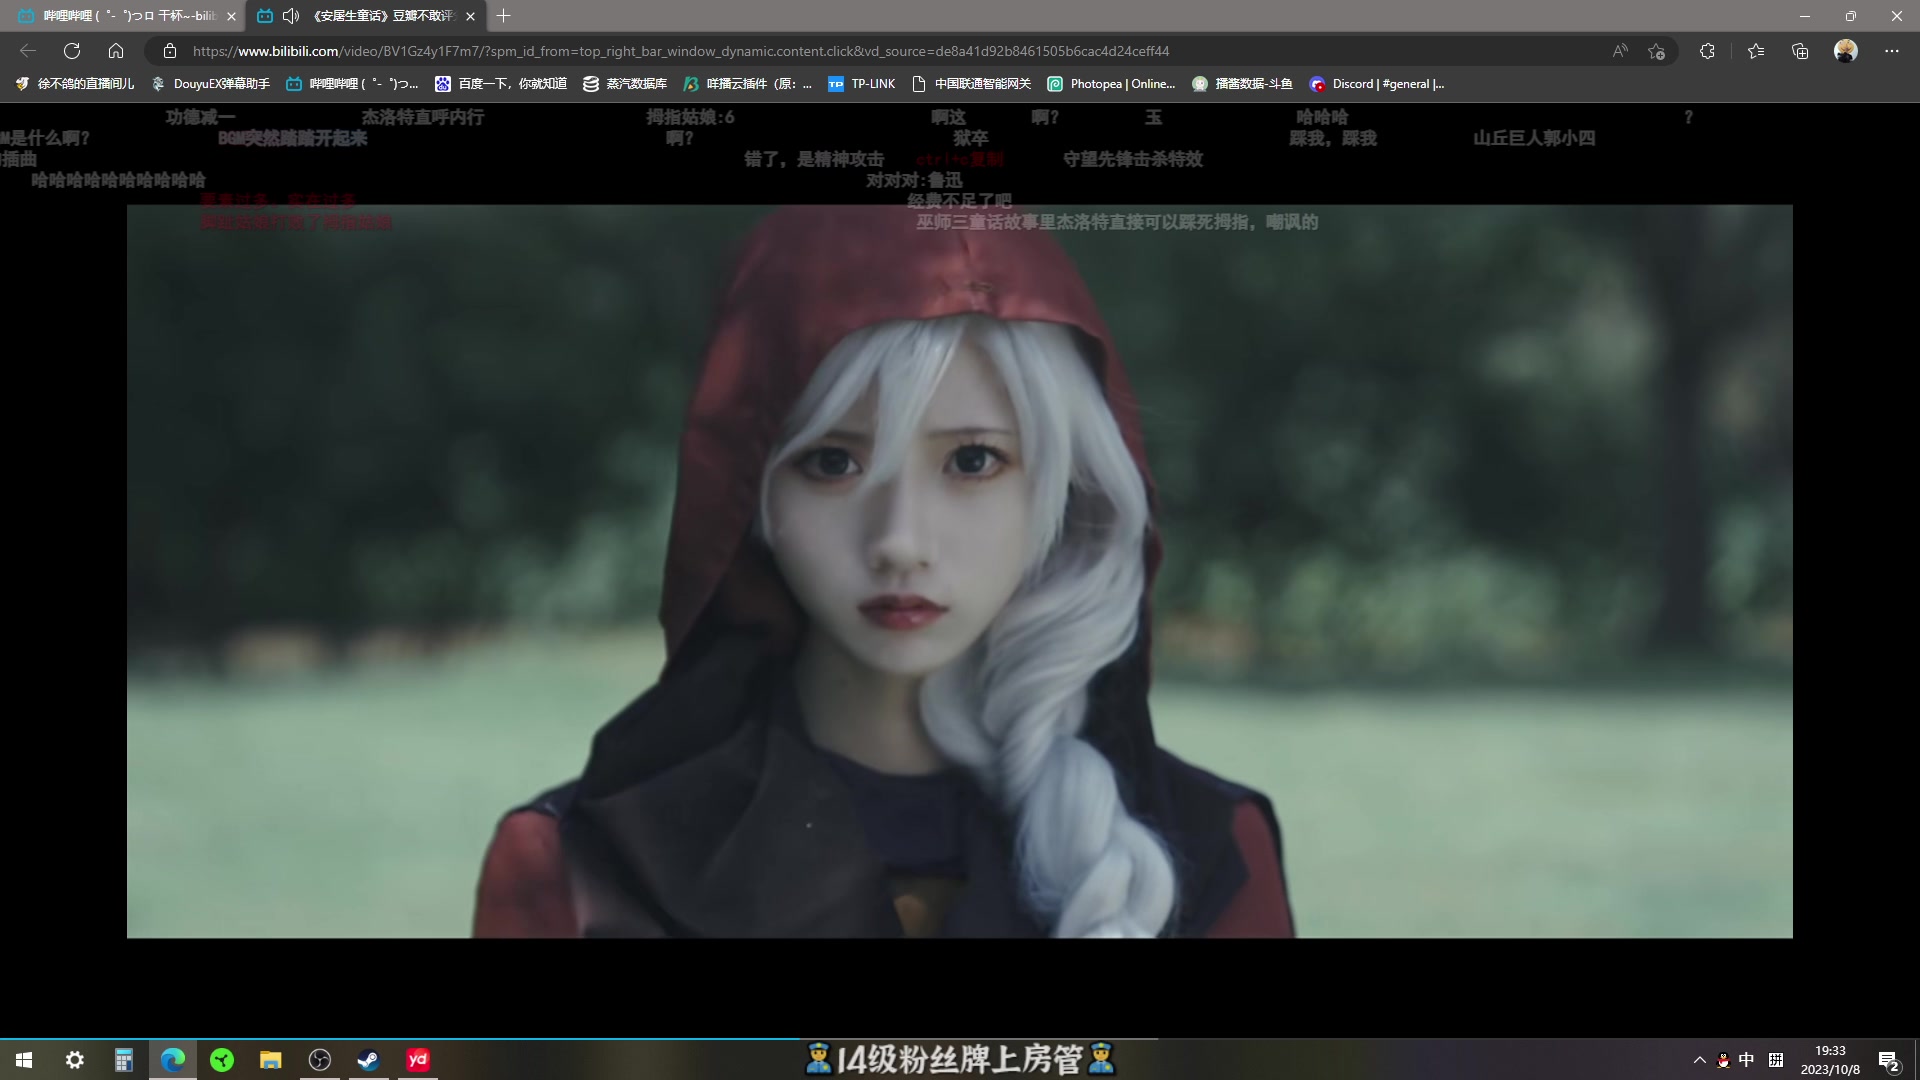Open File Explorer from taskbar
The image size is (1920, 1080).
point(270,1060)
